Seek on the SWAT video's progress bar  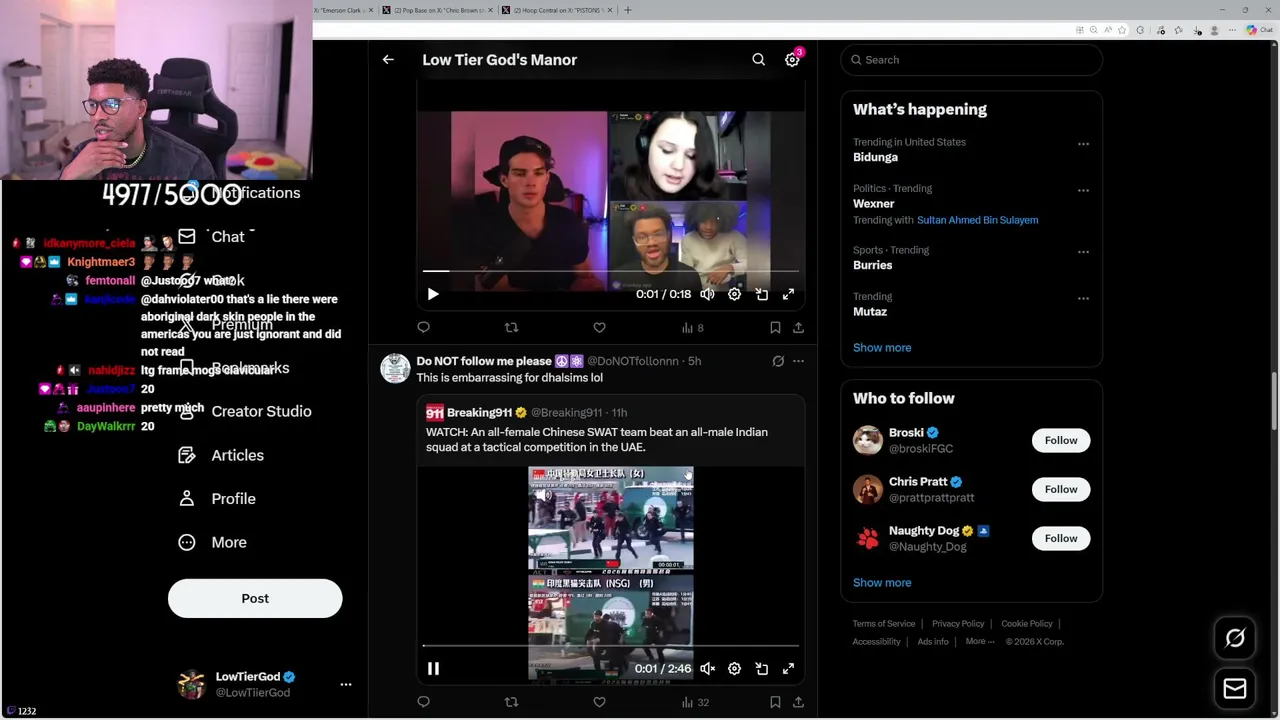pyautogui.click(x=610, y=646)
